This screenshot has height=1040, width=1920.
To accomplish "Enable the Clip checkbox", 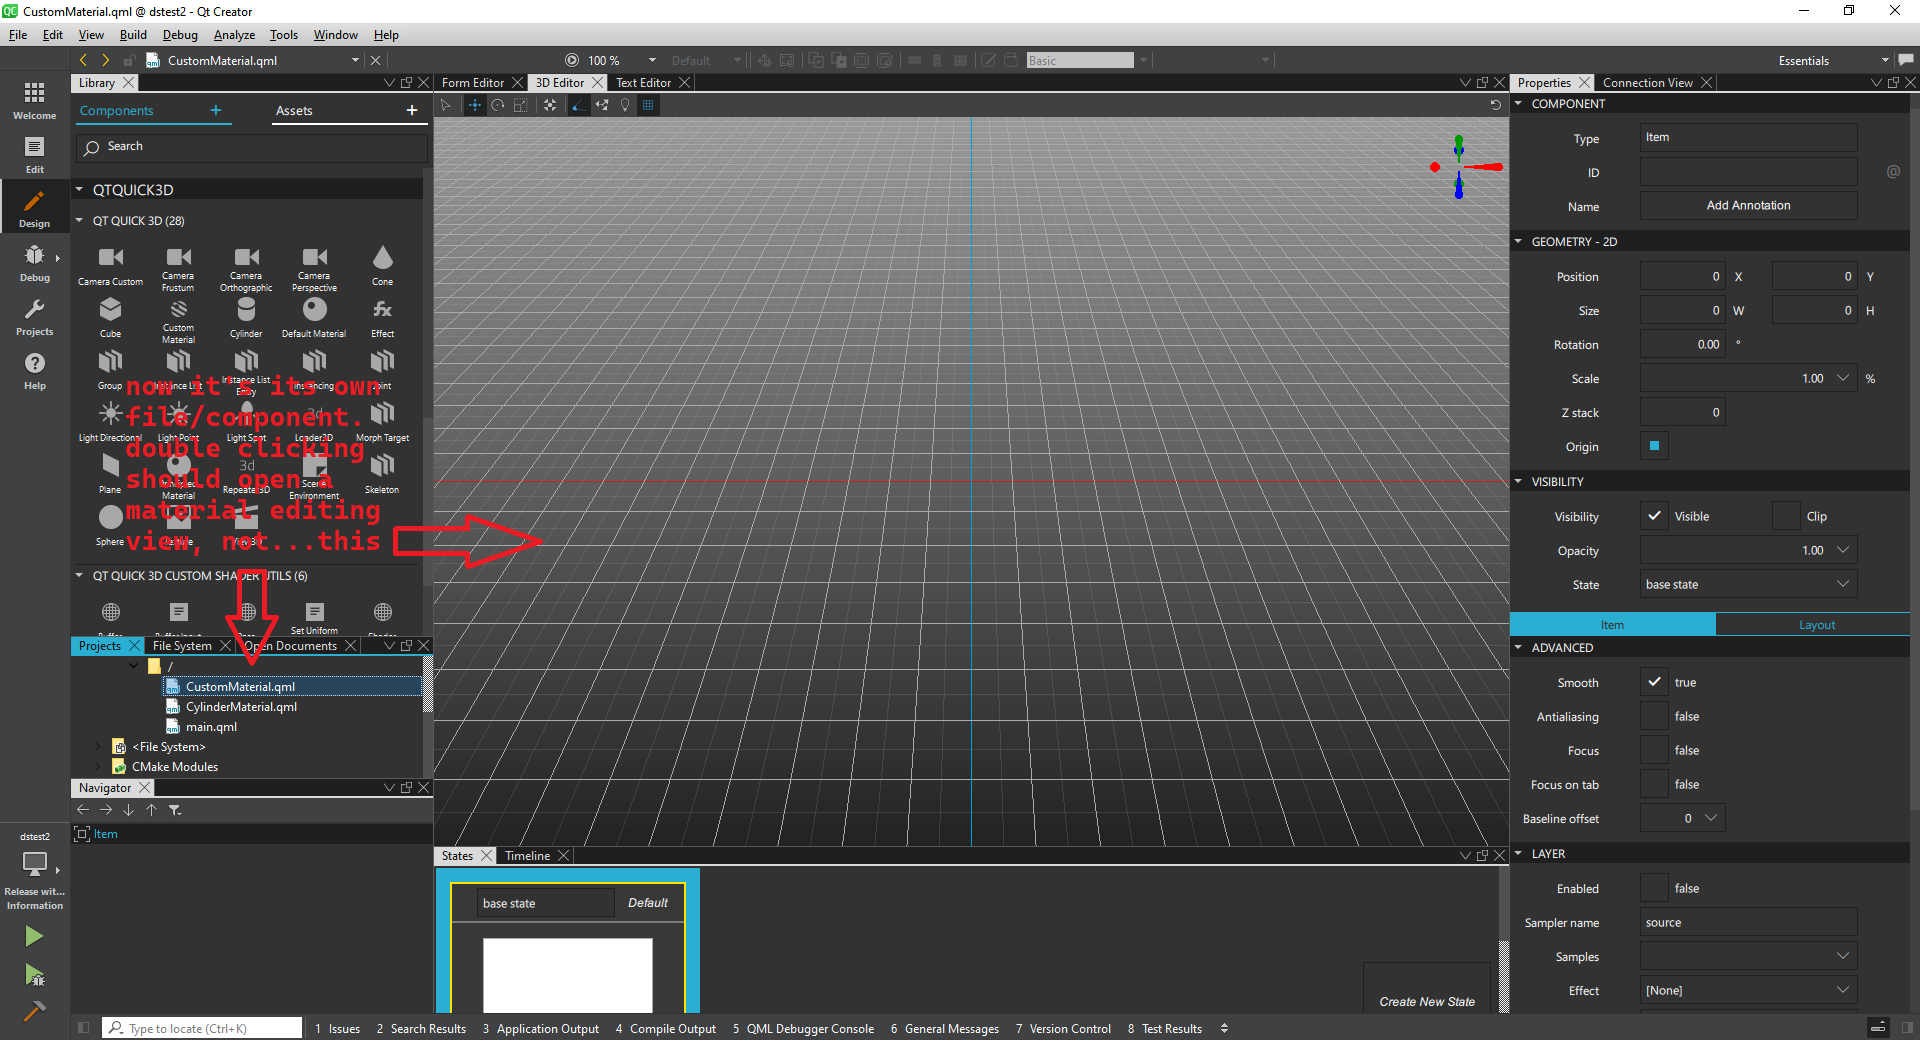I will point(1786,516).
